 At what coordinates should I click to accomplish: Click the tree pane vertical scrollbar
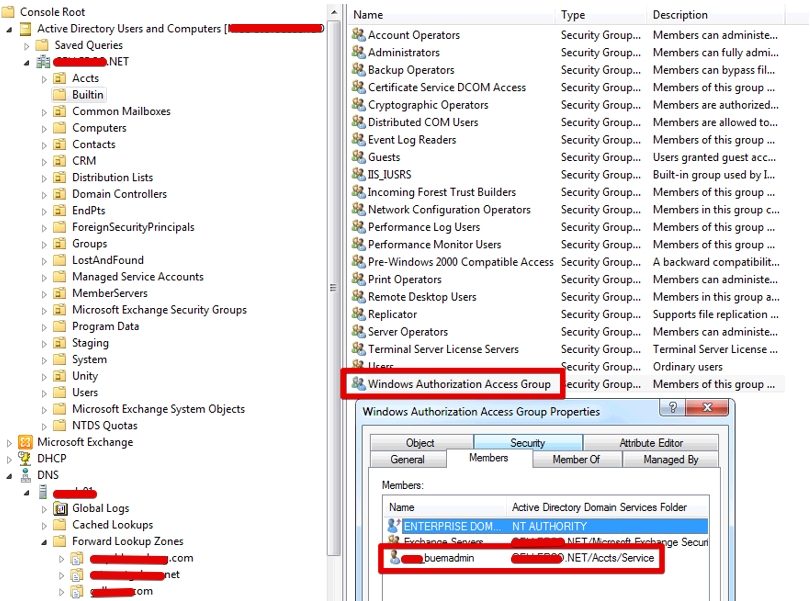click(334, 288)
